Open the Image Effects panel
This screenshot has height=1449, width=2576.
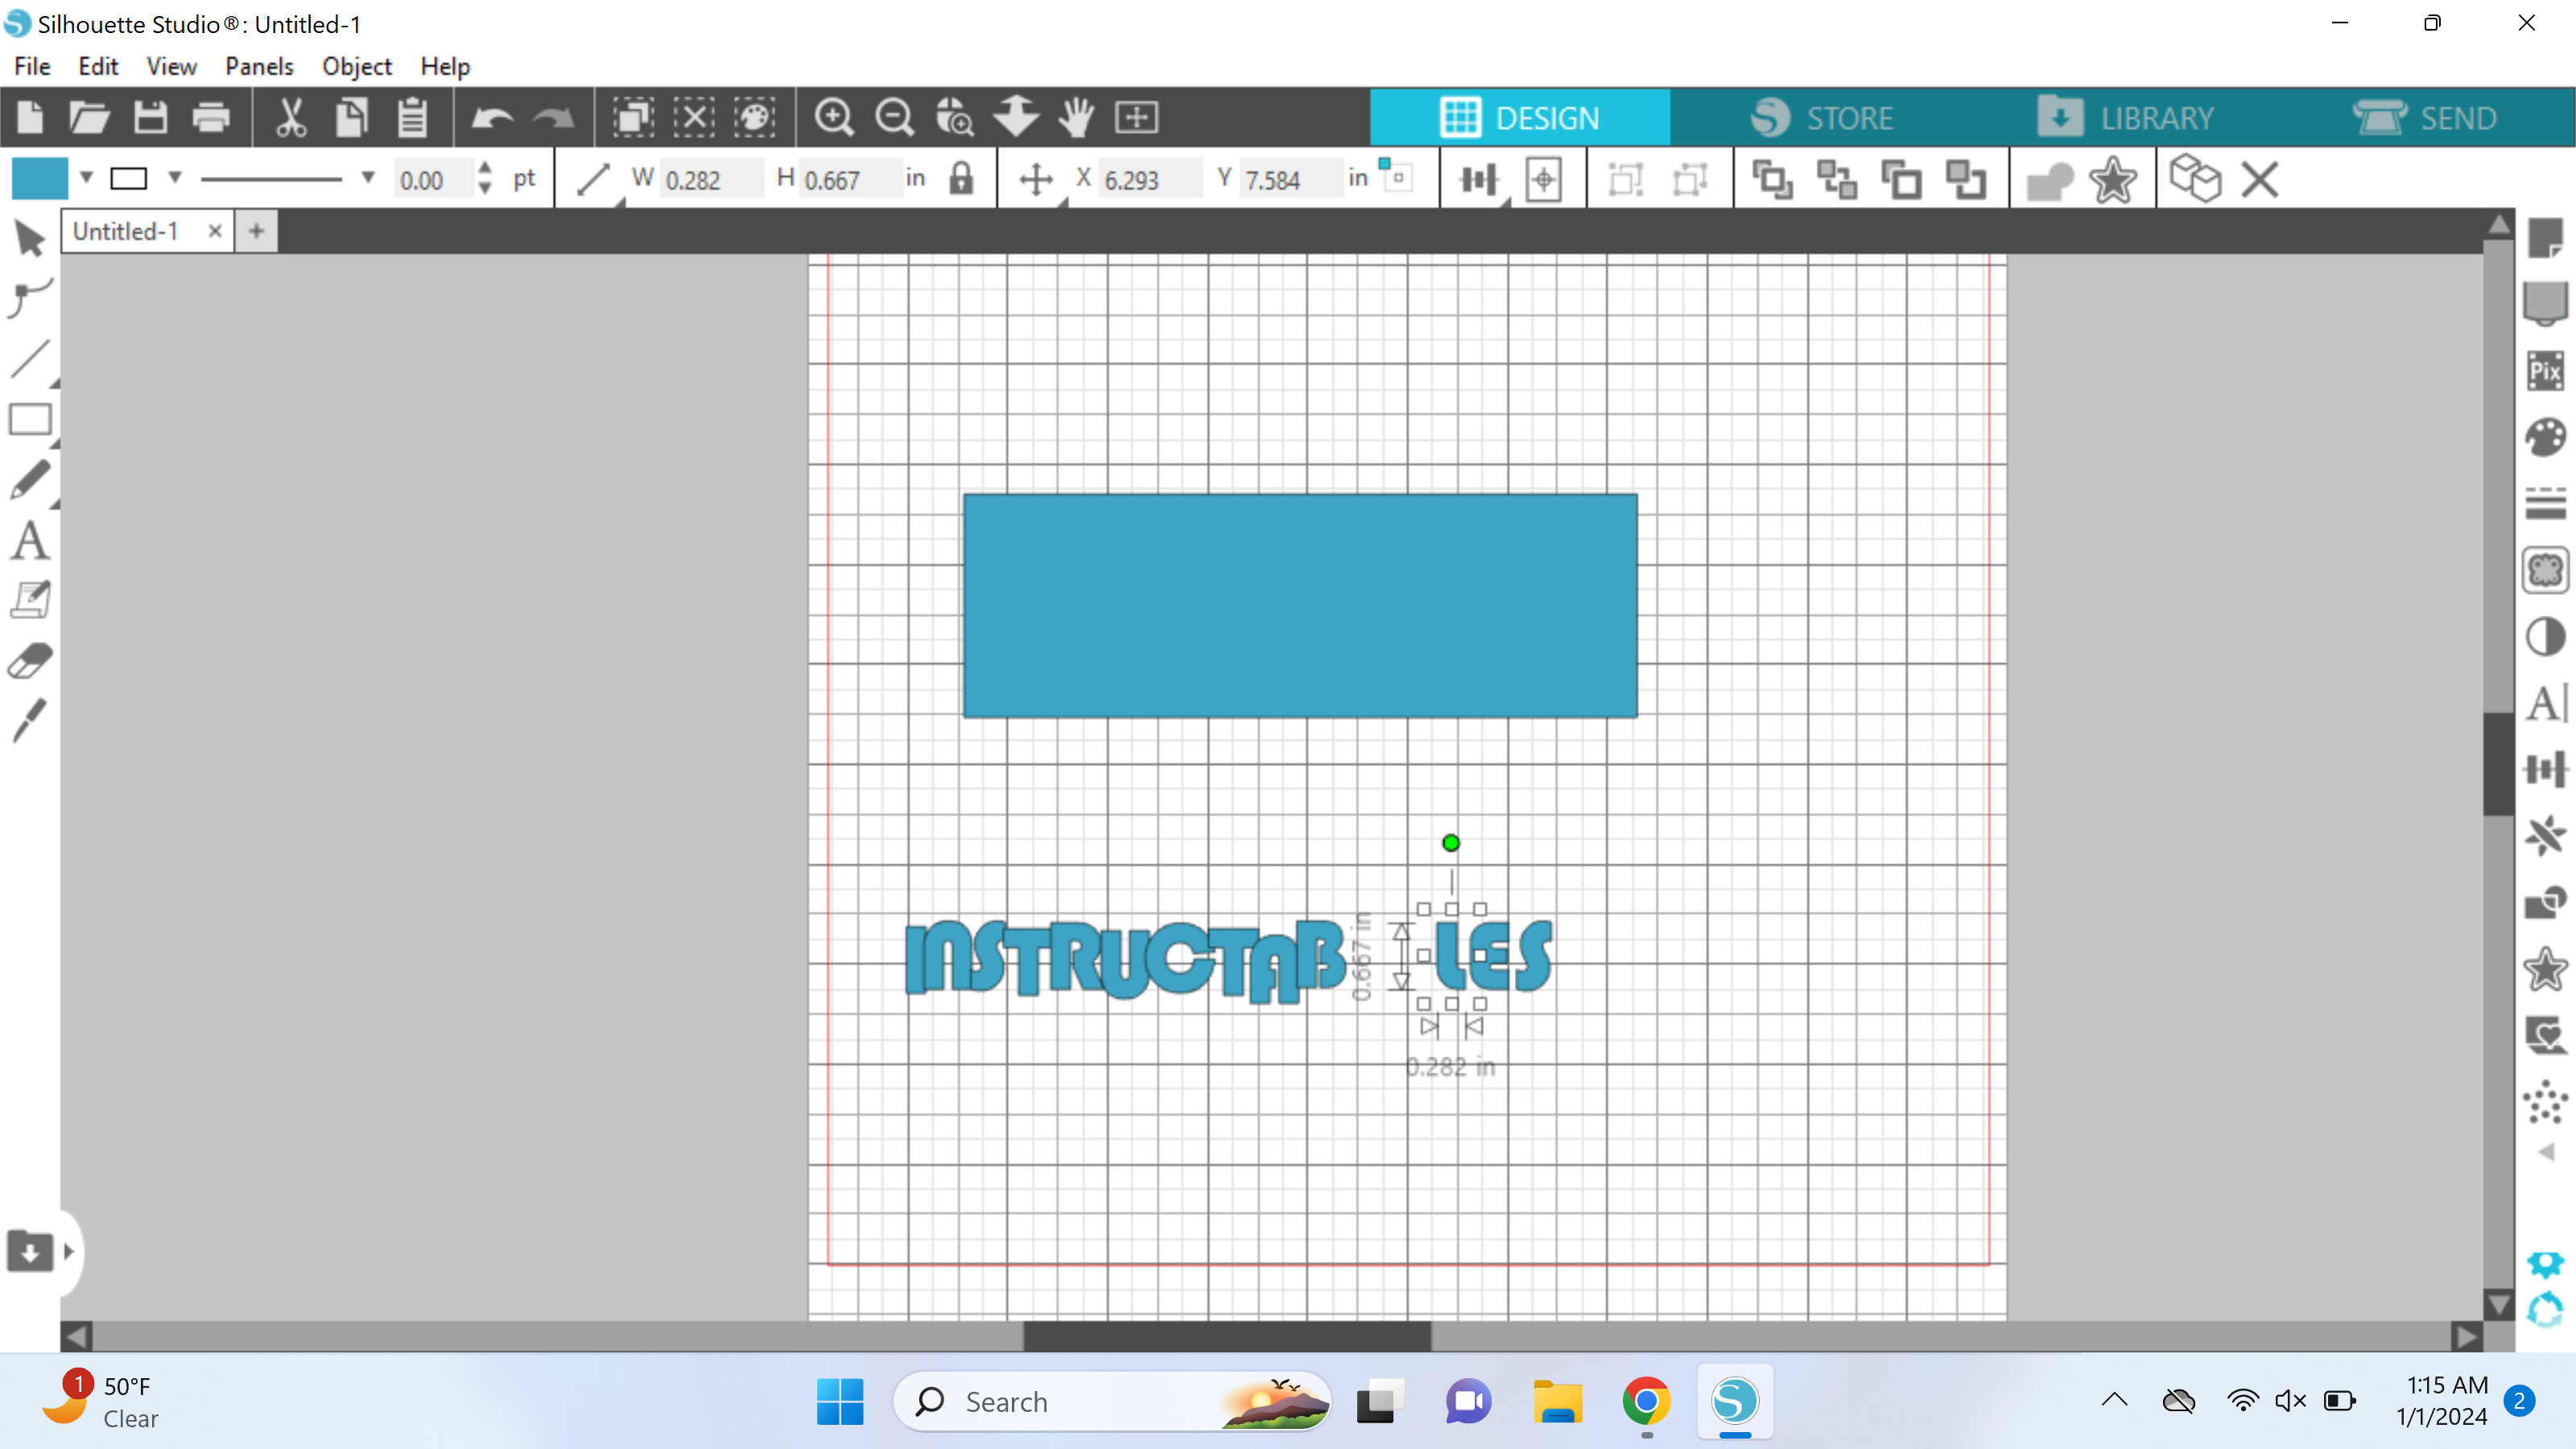tap(2545, 637)
